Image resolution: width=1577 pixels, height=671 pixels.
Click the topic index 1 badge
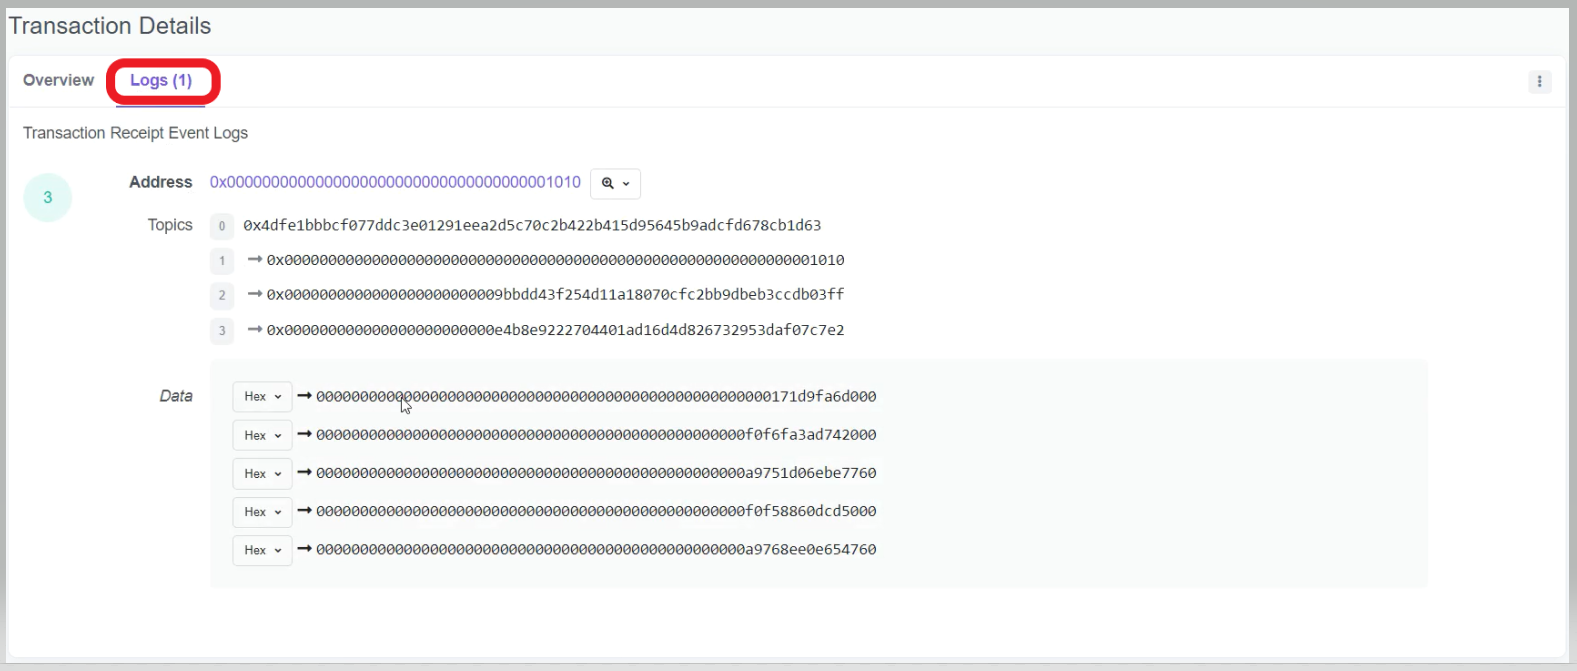click(x=222, y=261)
